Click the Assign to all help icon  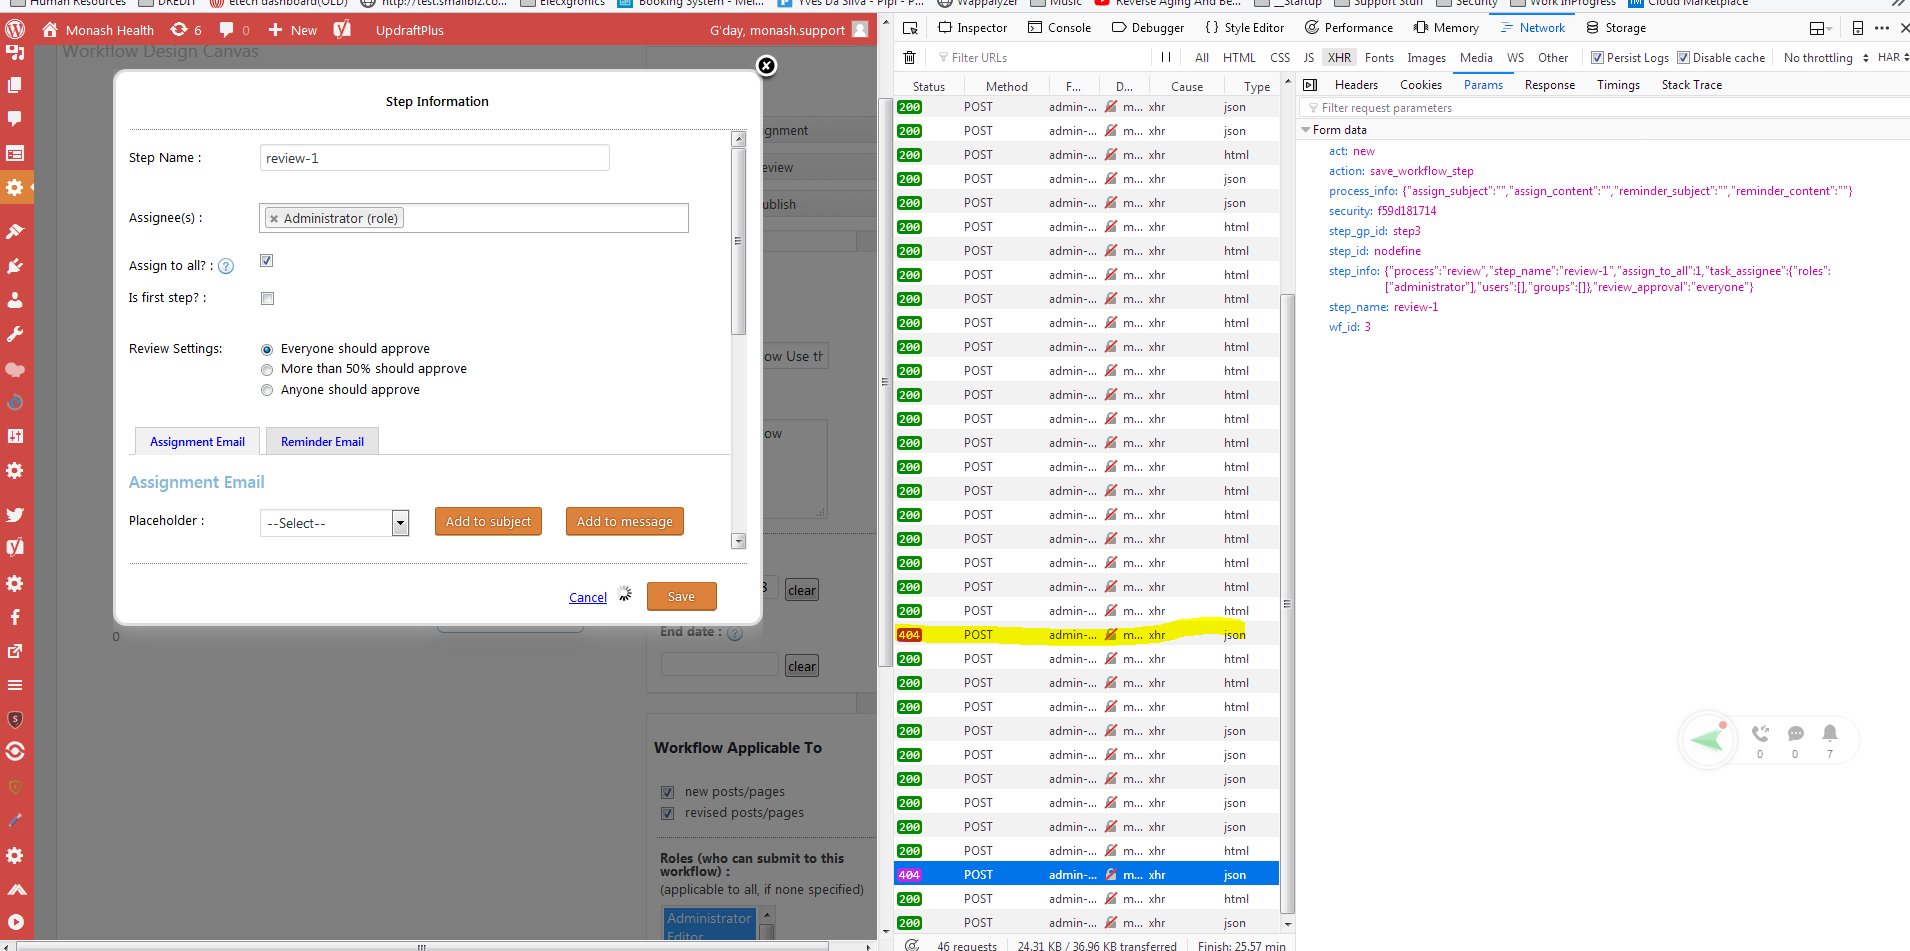point(226,266)
